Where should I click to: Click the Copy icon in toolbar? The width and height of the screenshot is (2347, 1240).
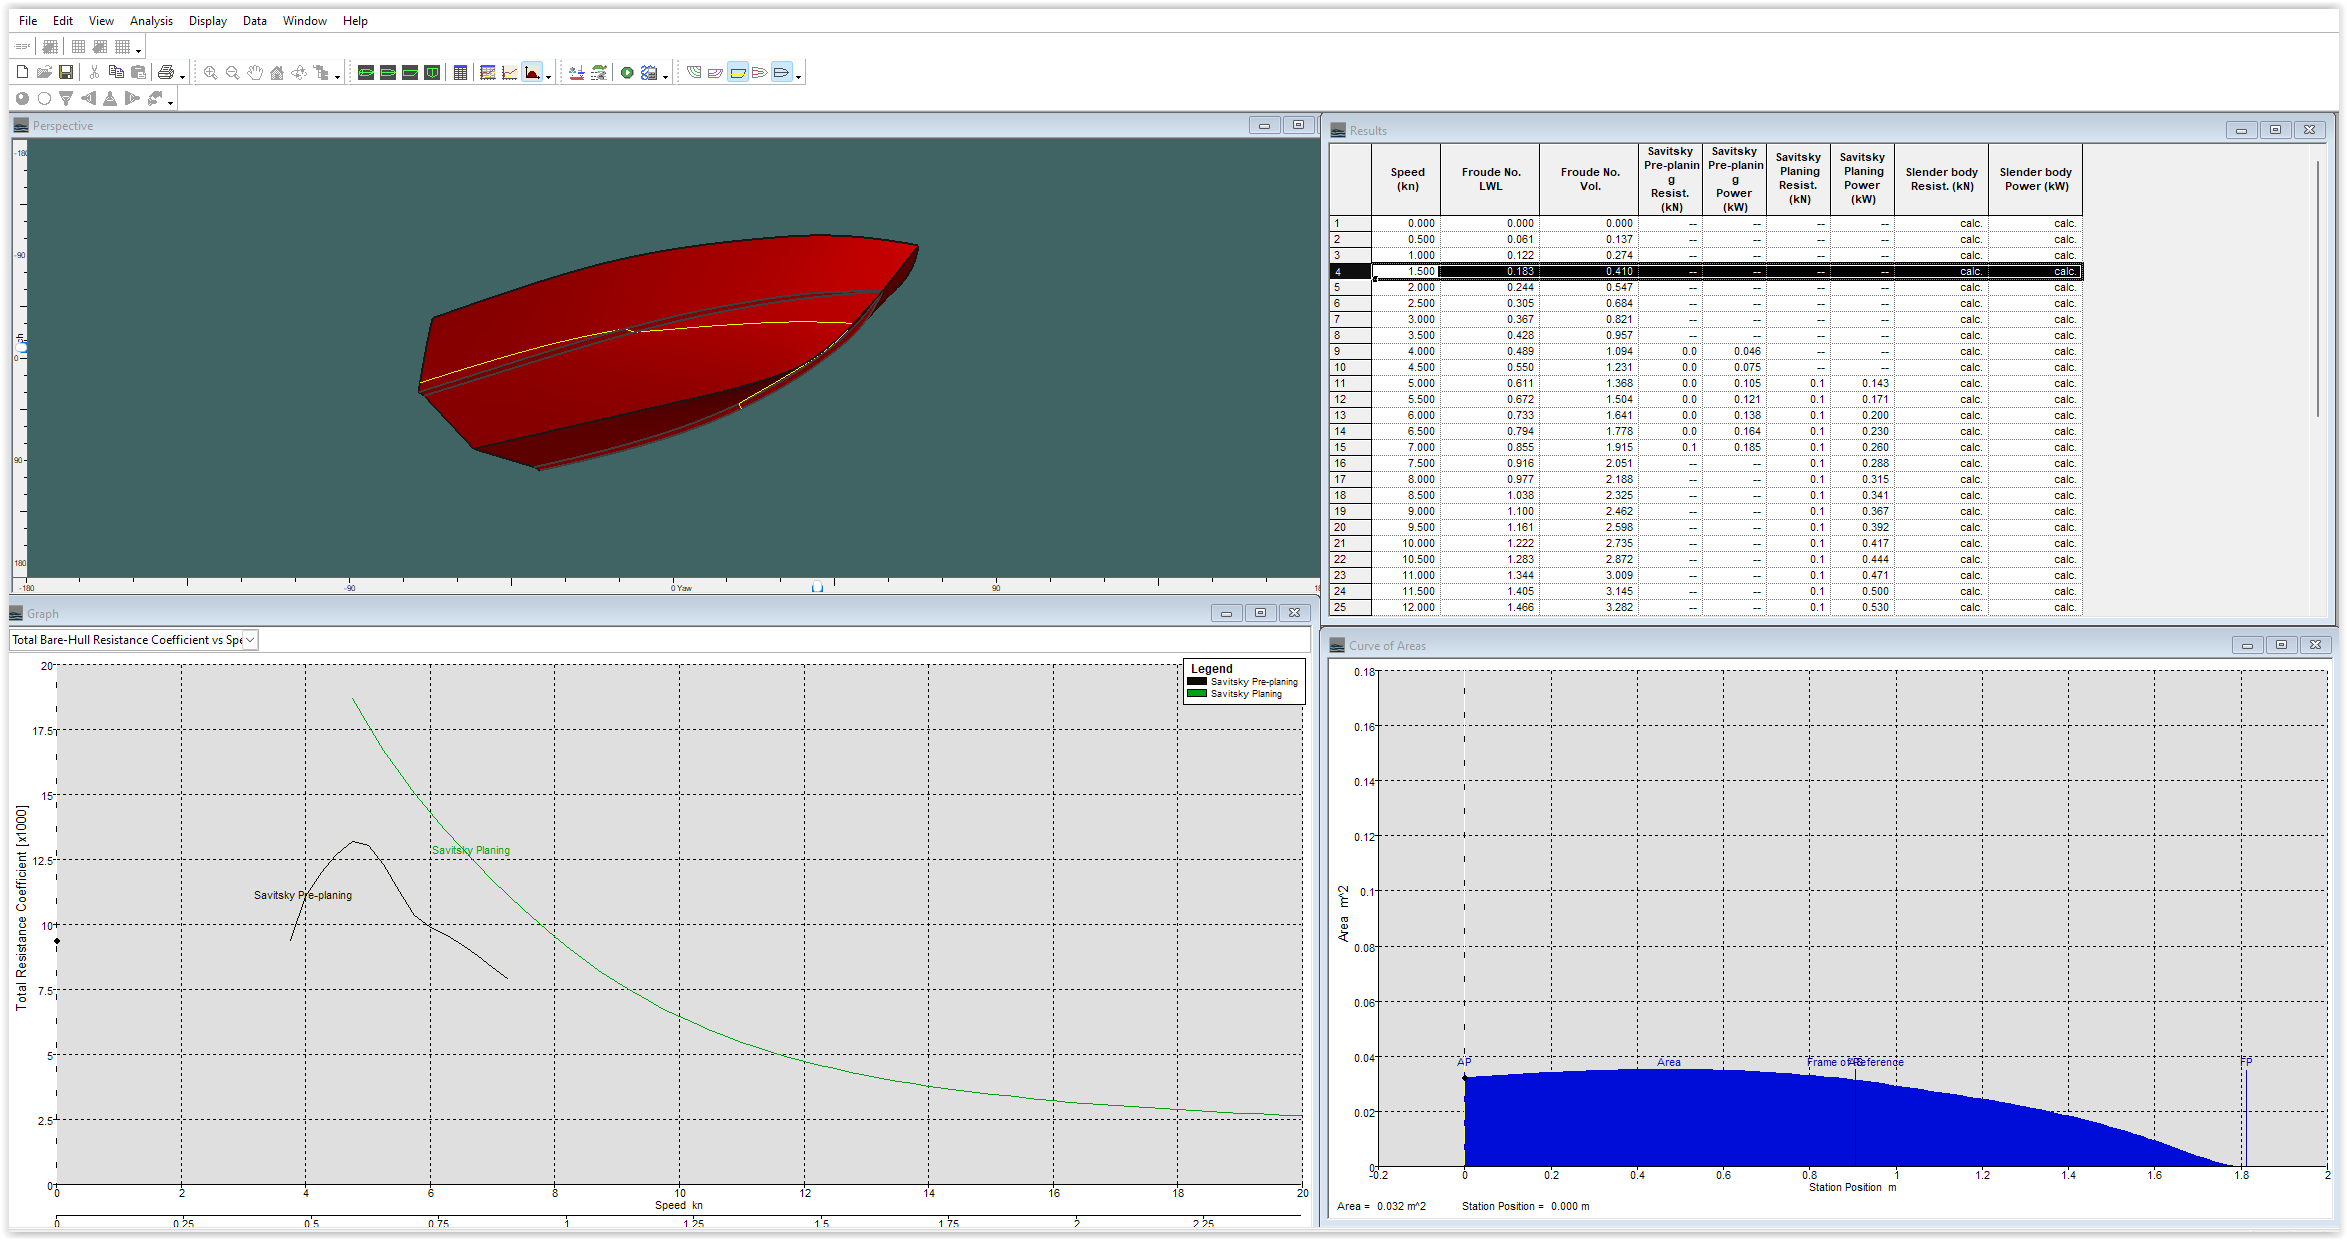116,72
